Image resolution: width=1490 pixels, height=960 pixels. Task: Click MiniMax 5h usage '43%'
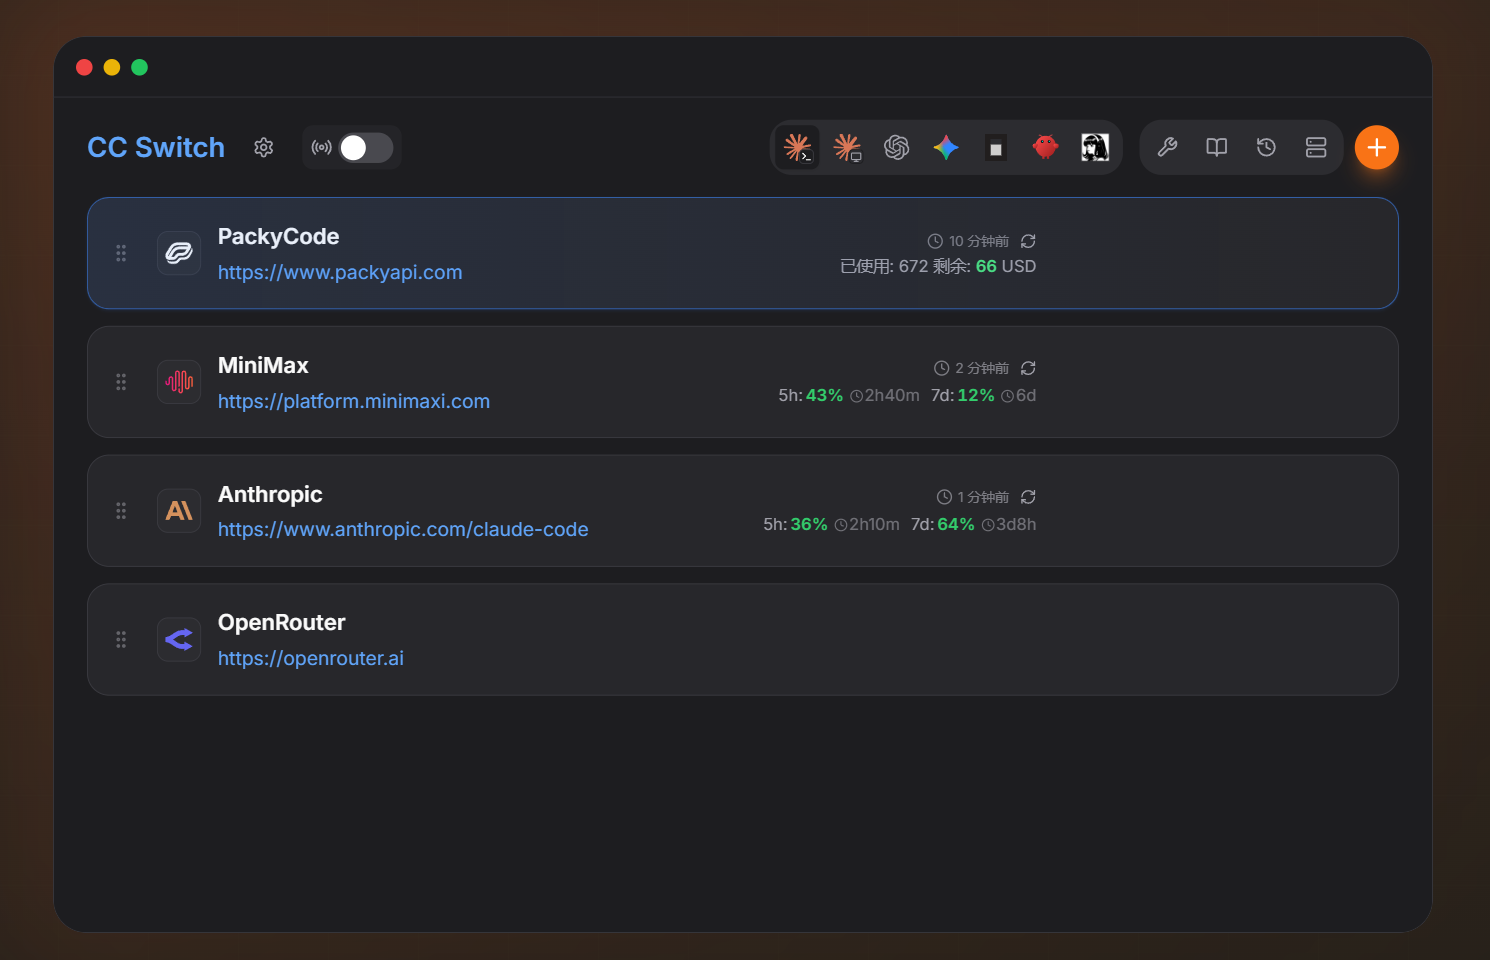824,395
